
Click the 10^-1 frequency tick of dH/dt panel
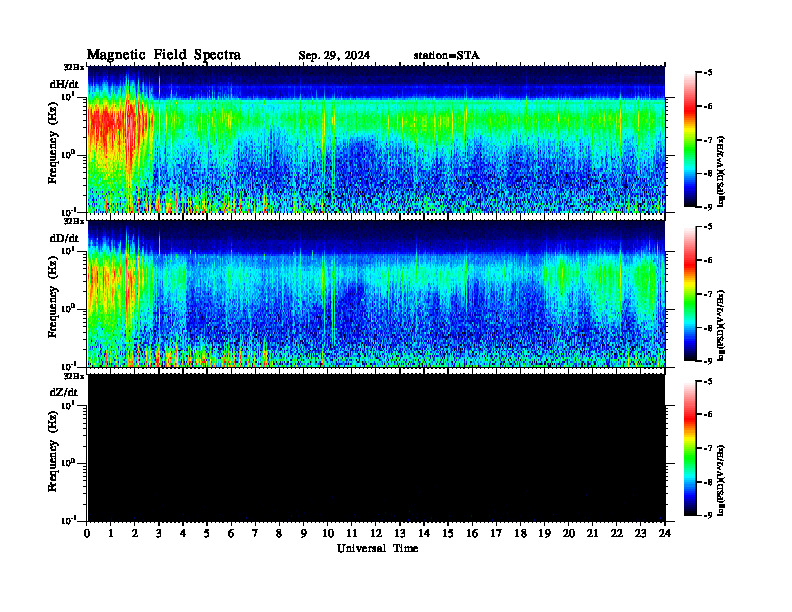68,211
